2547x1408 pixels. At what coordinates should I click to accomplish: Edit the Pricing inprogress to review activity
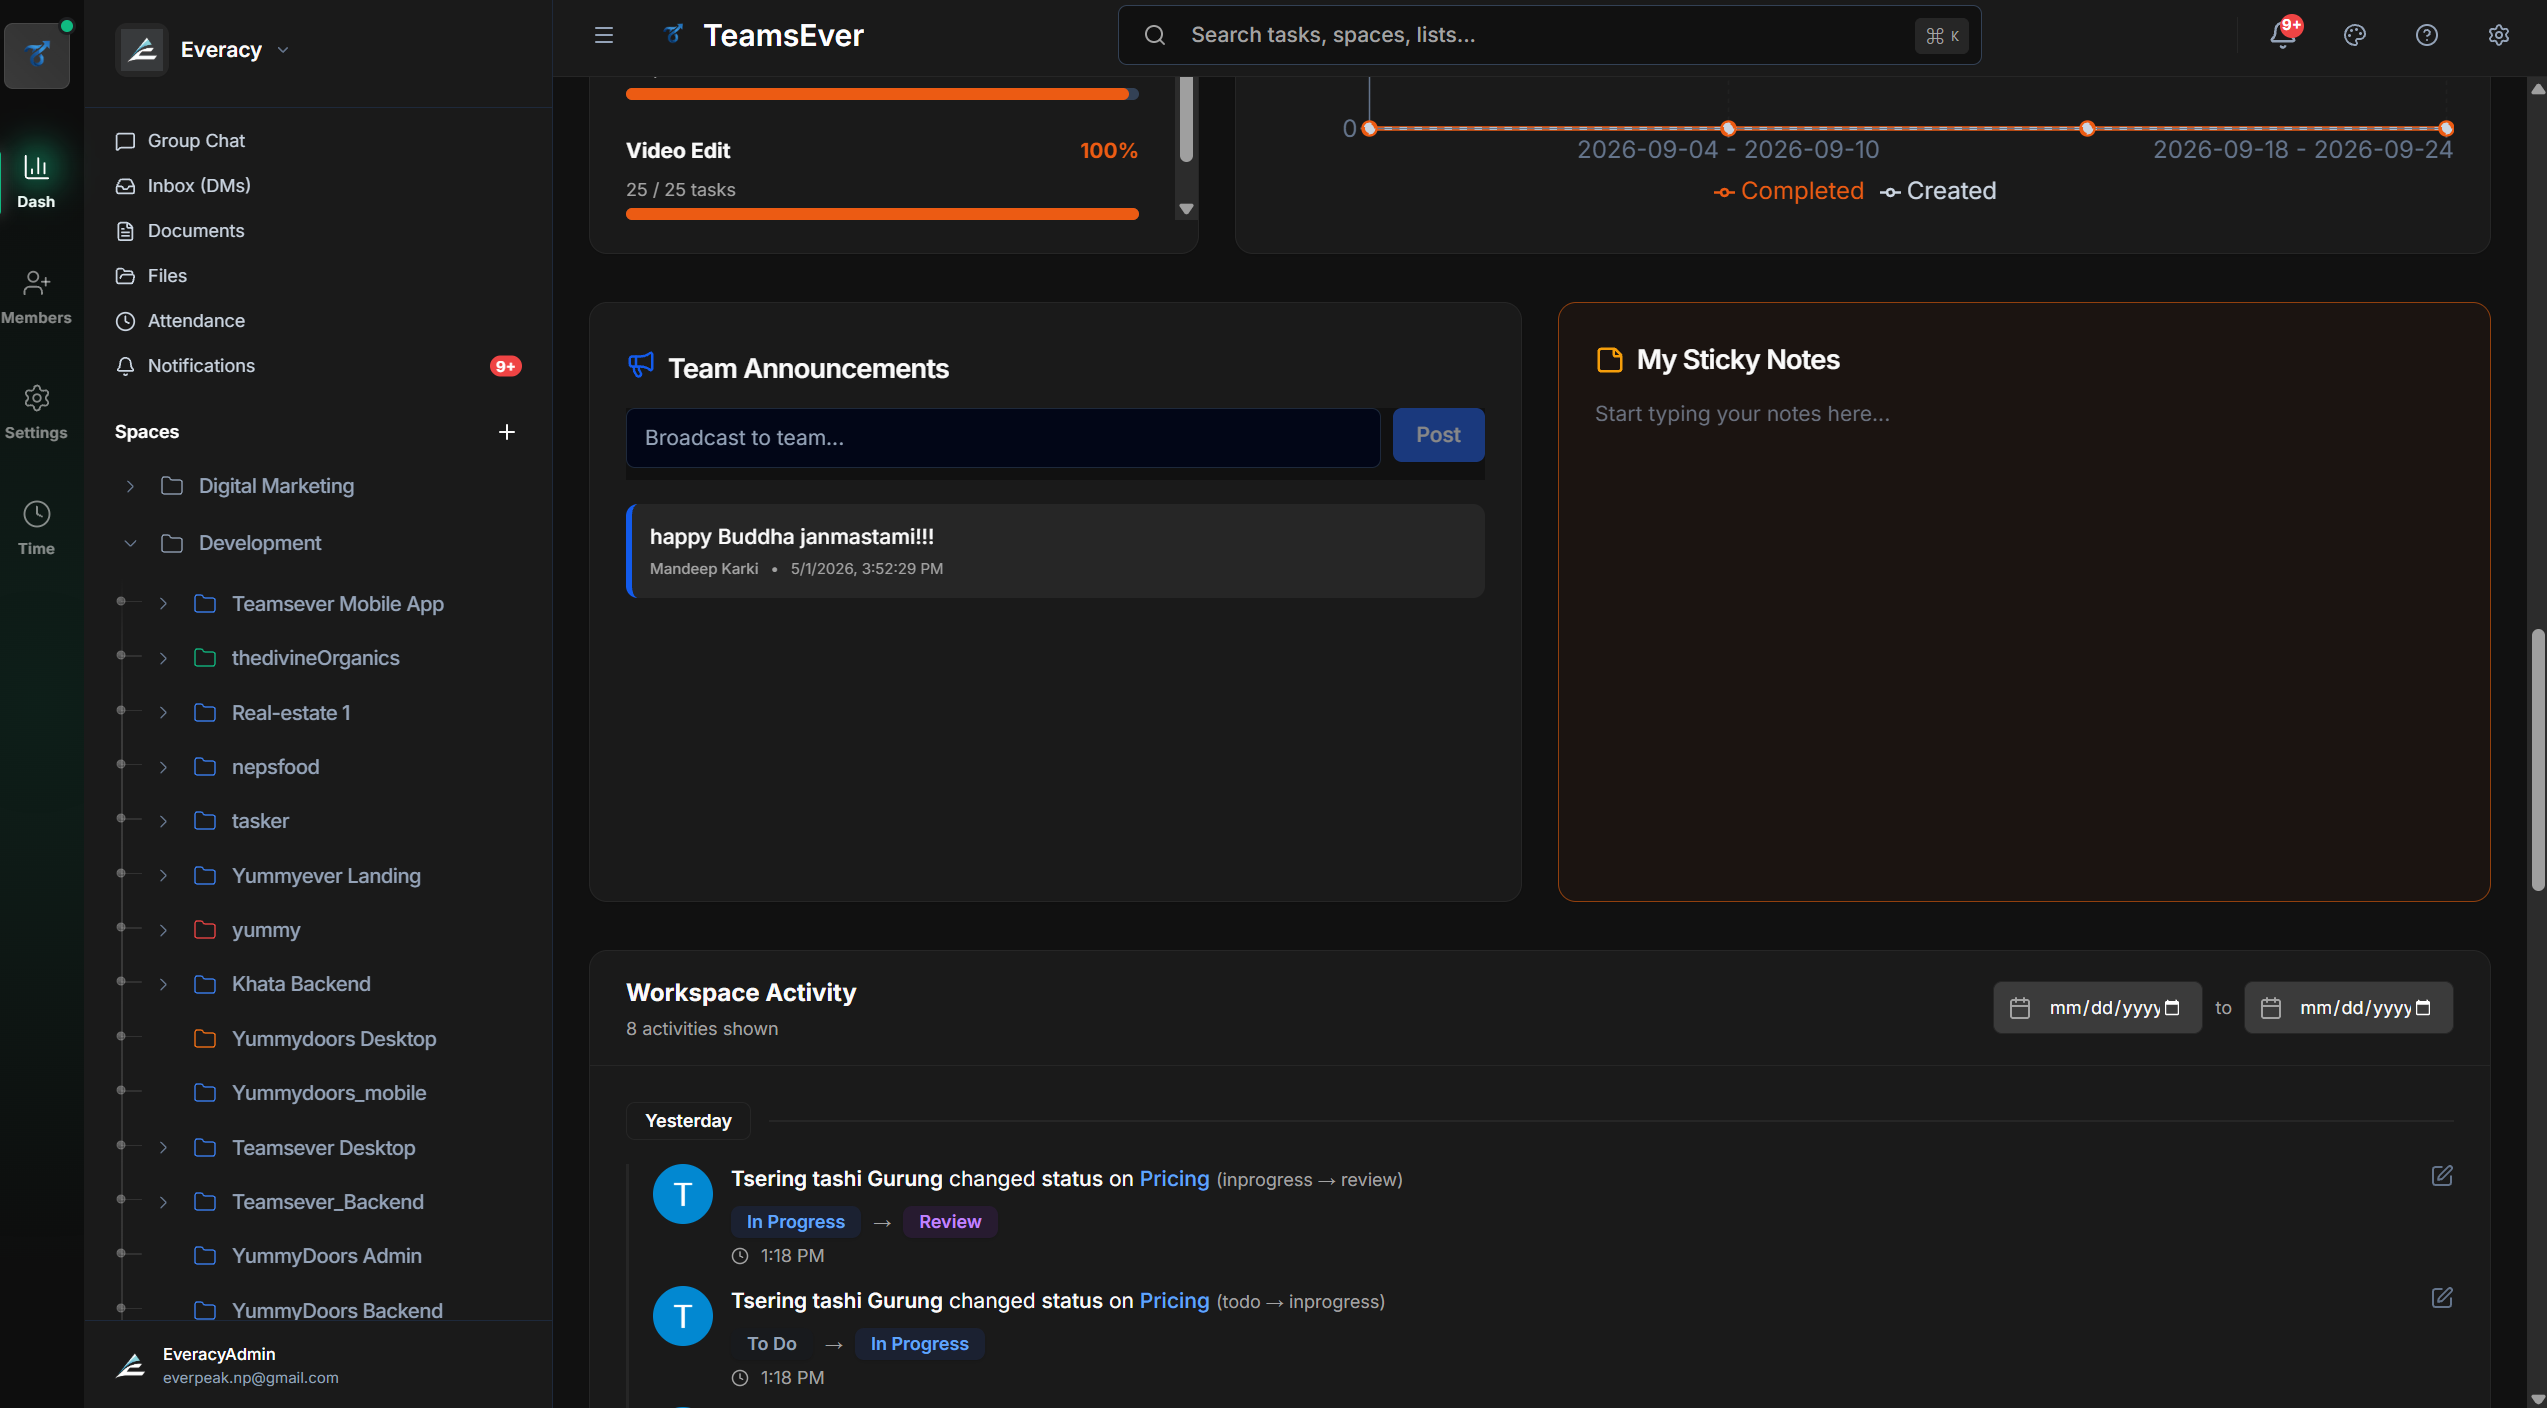2442,1176
